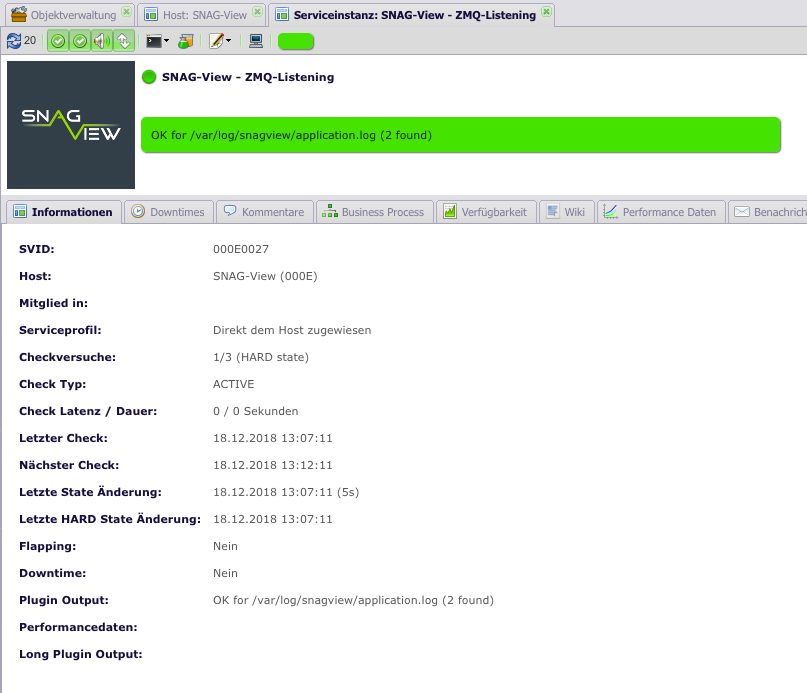Click the 'Performancedaten:' label
This screenshot has width=807, height=693.
pyautogui.click(x=78, y=627)
